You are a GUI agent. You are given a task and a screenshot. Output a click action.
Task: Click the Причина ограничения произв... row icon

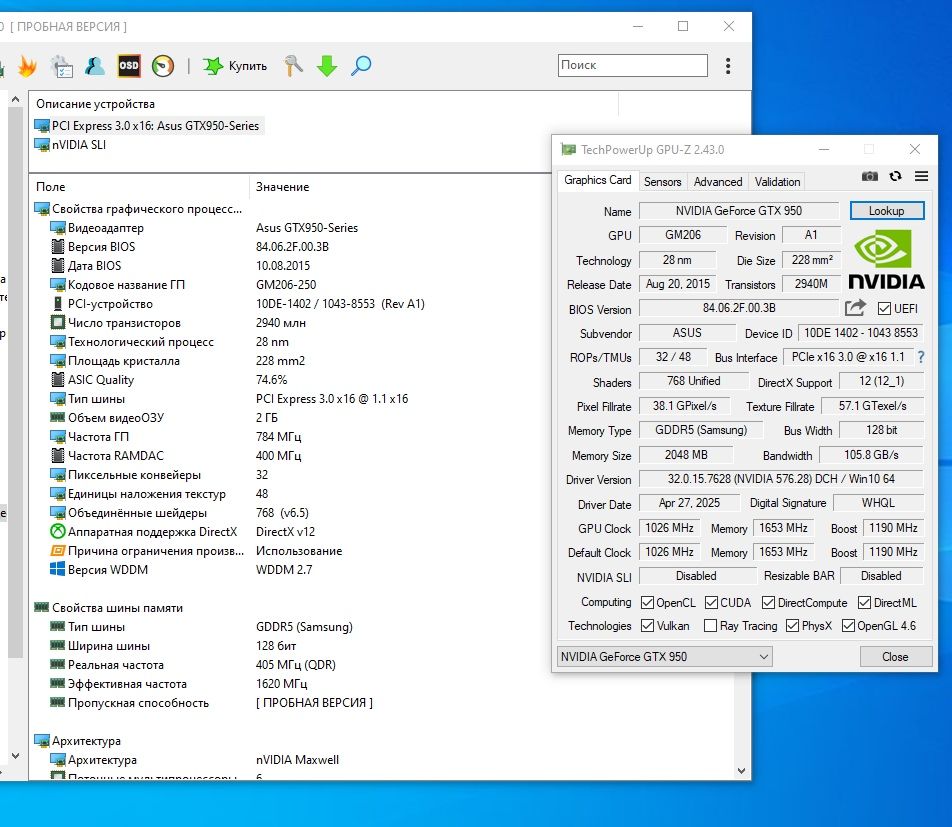(57, 551)
